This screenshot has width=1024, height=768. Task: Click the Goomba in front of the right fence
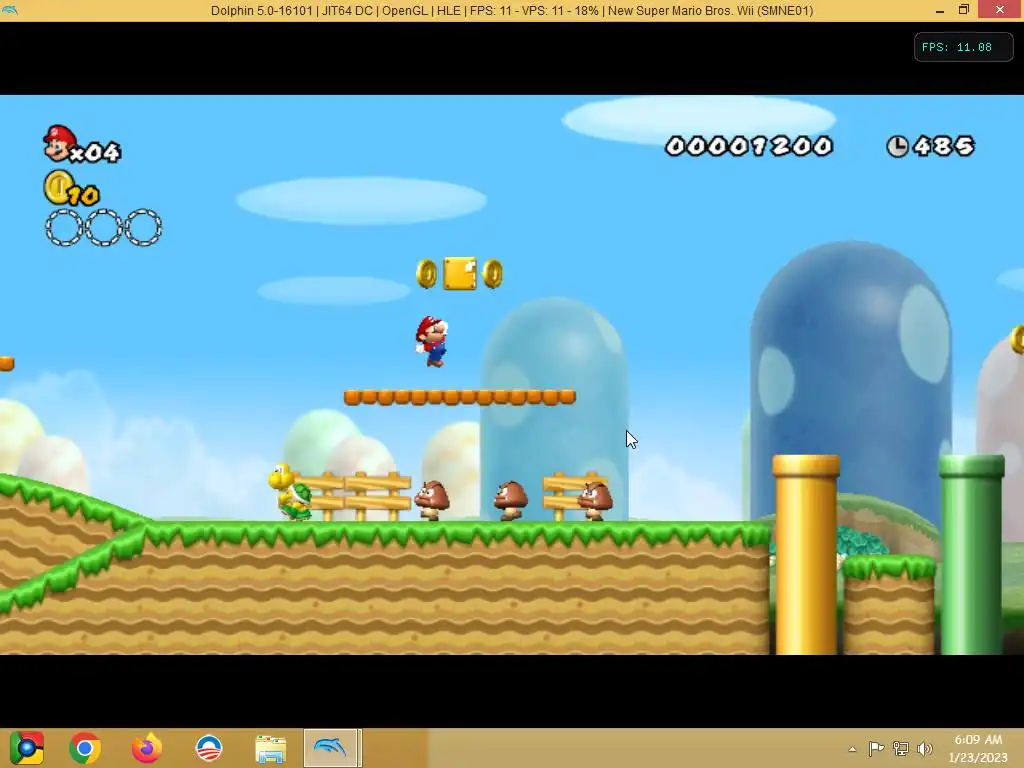595,500
